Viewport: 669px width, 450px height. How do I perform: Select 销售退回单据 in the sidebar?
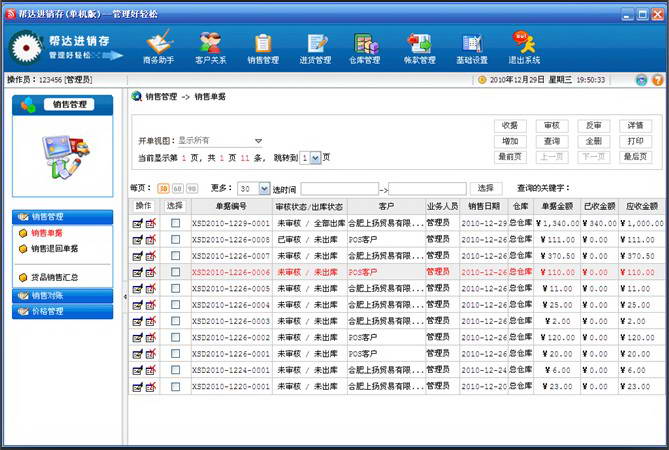pos(54,249)
